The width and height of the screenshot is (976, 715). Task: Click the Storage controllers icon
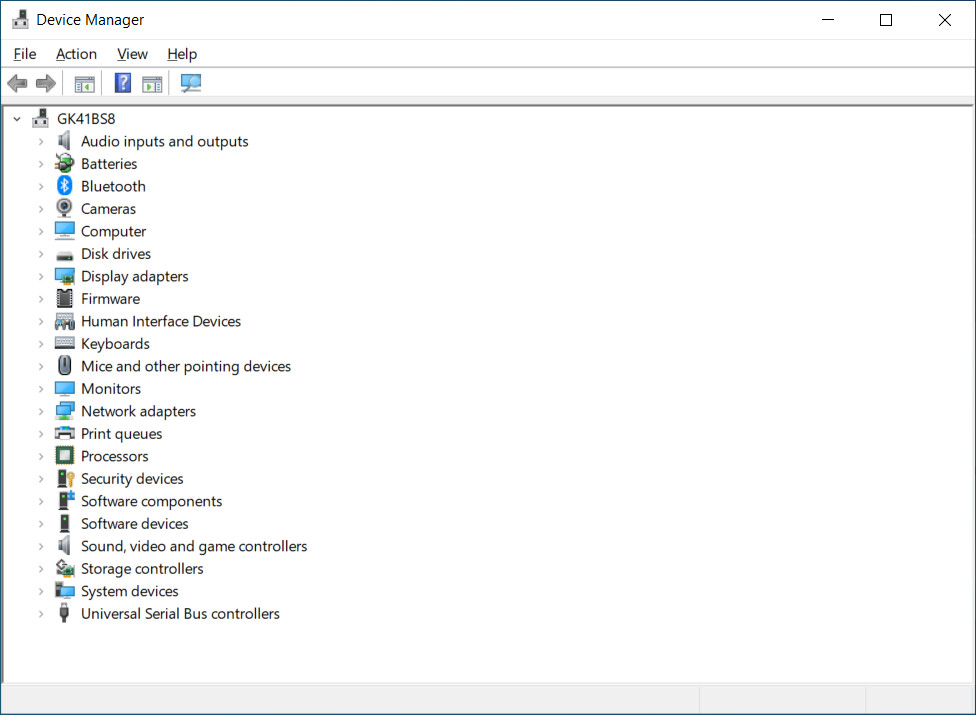[65, 568]
